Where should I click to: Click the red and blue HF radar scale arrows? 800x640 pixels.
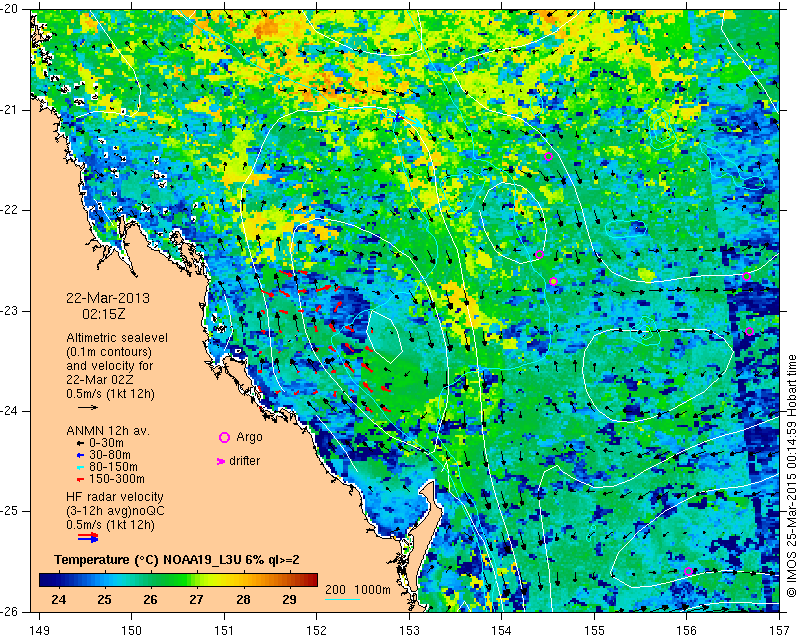tap(88, 537)
